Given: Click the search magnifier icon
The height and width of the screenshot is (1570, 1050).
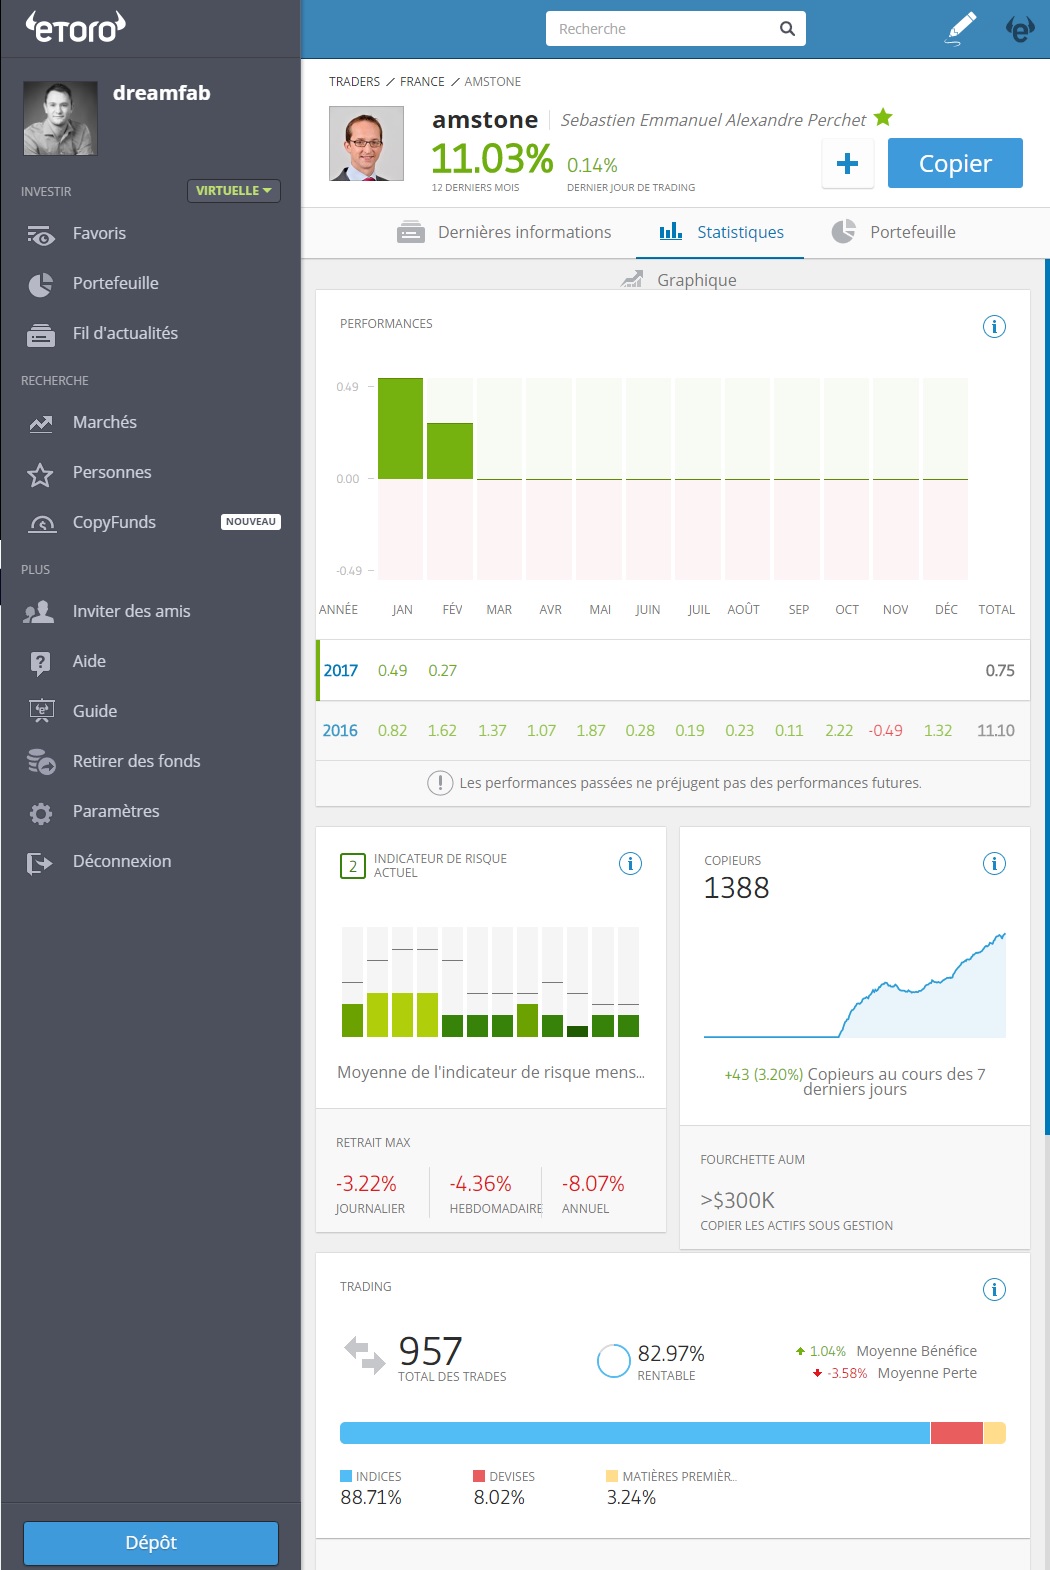Looking at the screenshot, I should [787, 29].
